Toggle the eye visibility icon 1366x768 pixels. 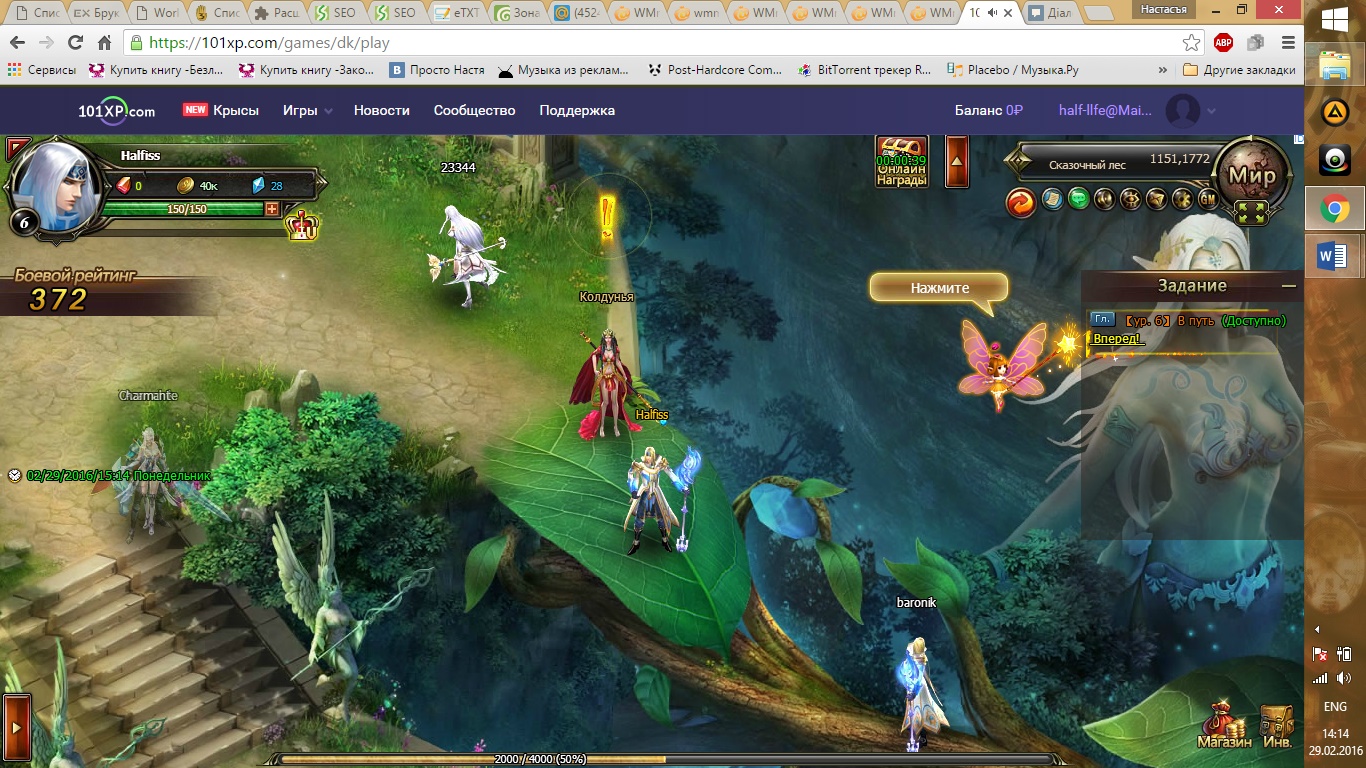1130,199
